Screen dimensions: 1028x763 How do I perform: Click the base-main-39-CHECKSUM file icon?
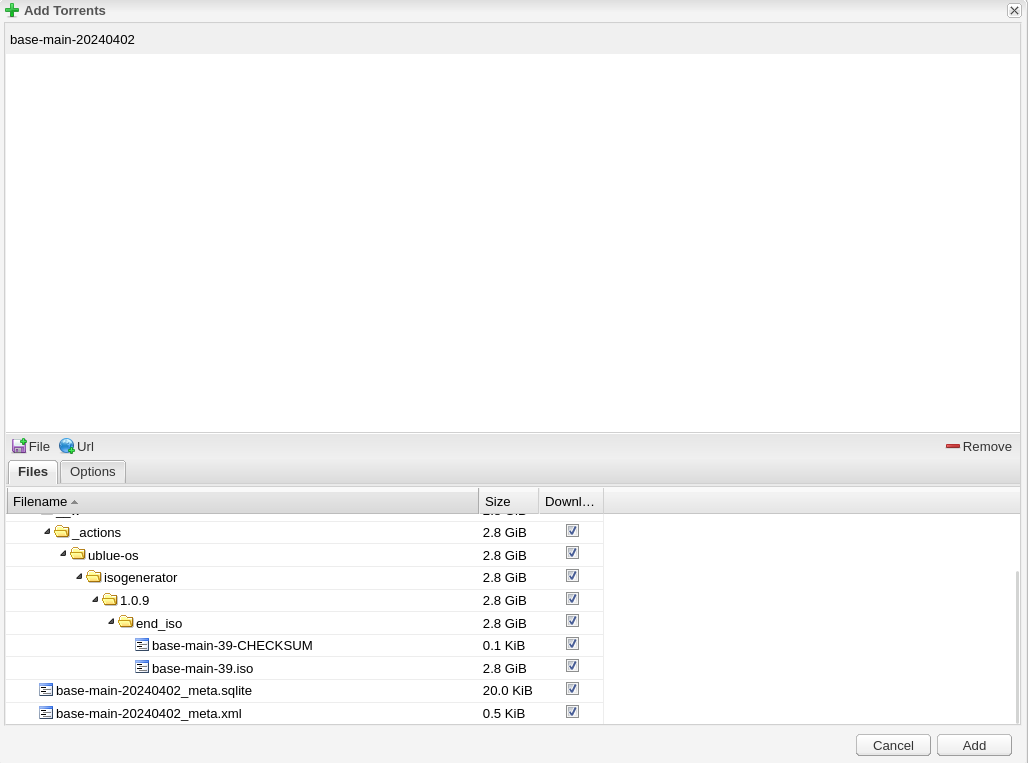[x=142, y=645]
